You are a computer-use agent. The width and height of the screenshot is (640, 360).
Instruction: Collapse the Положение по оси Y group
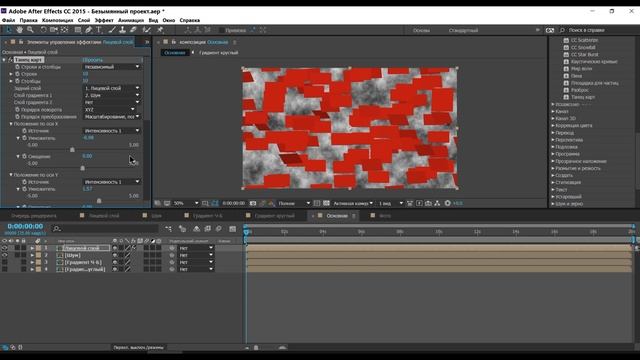[x=11, y=175]
